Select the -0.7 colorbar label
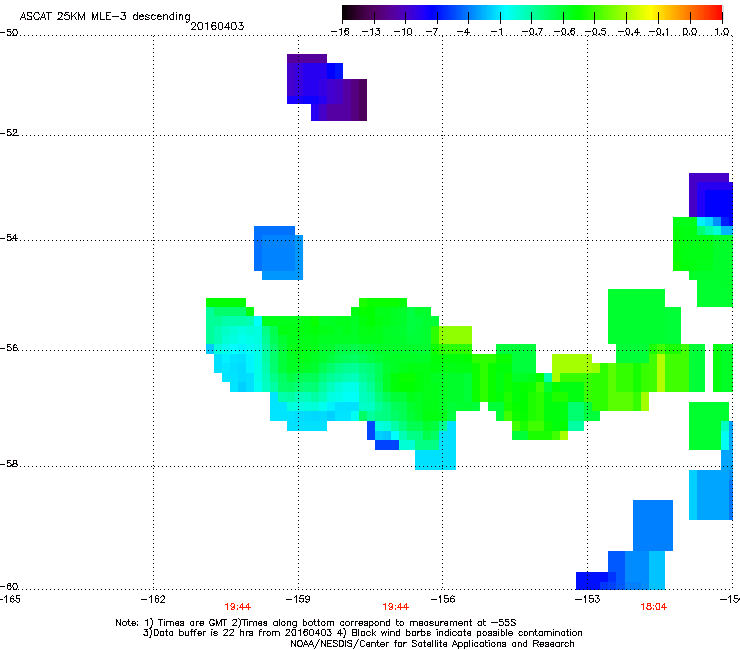Viewport: 740px width, 650px height. point(532,32)
